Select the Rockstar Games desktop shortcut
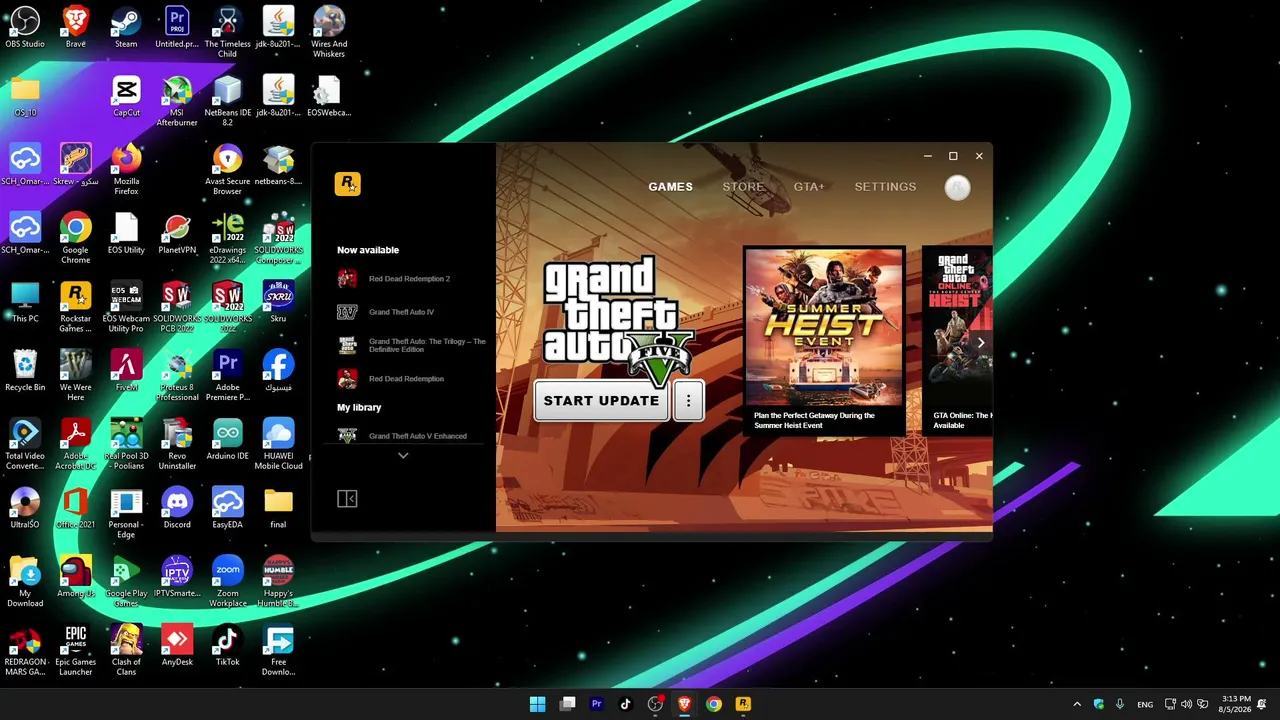 pos(76,307)
